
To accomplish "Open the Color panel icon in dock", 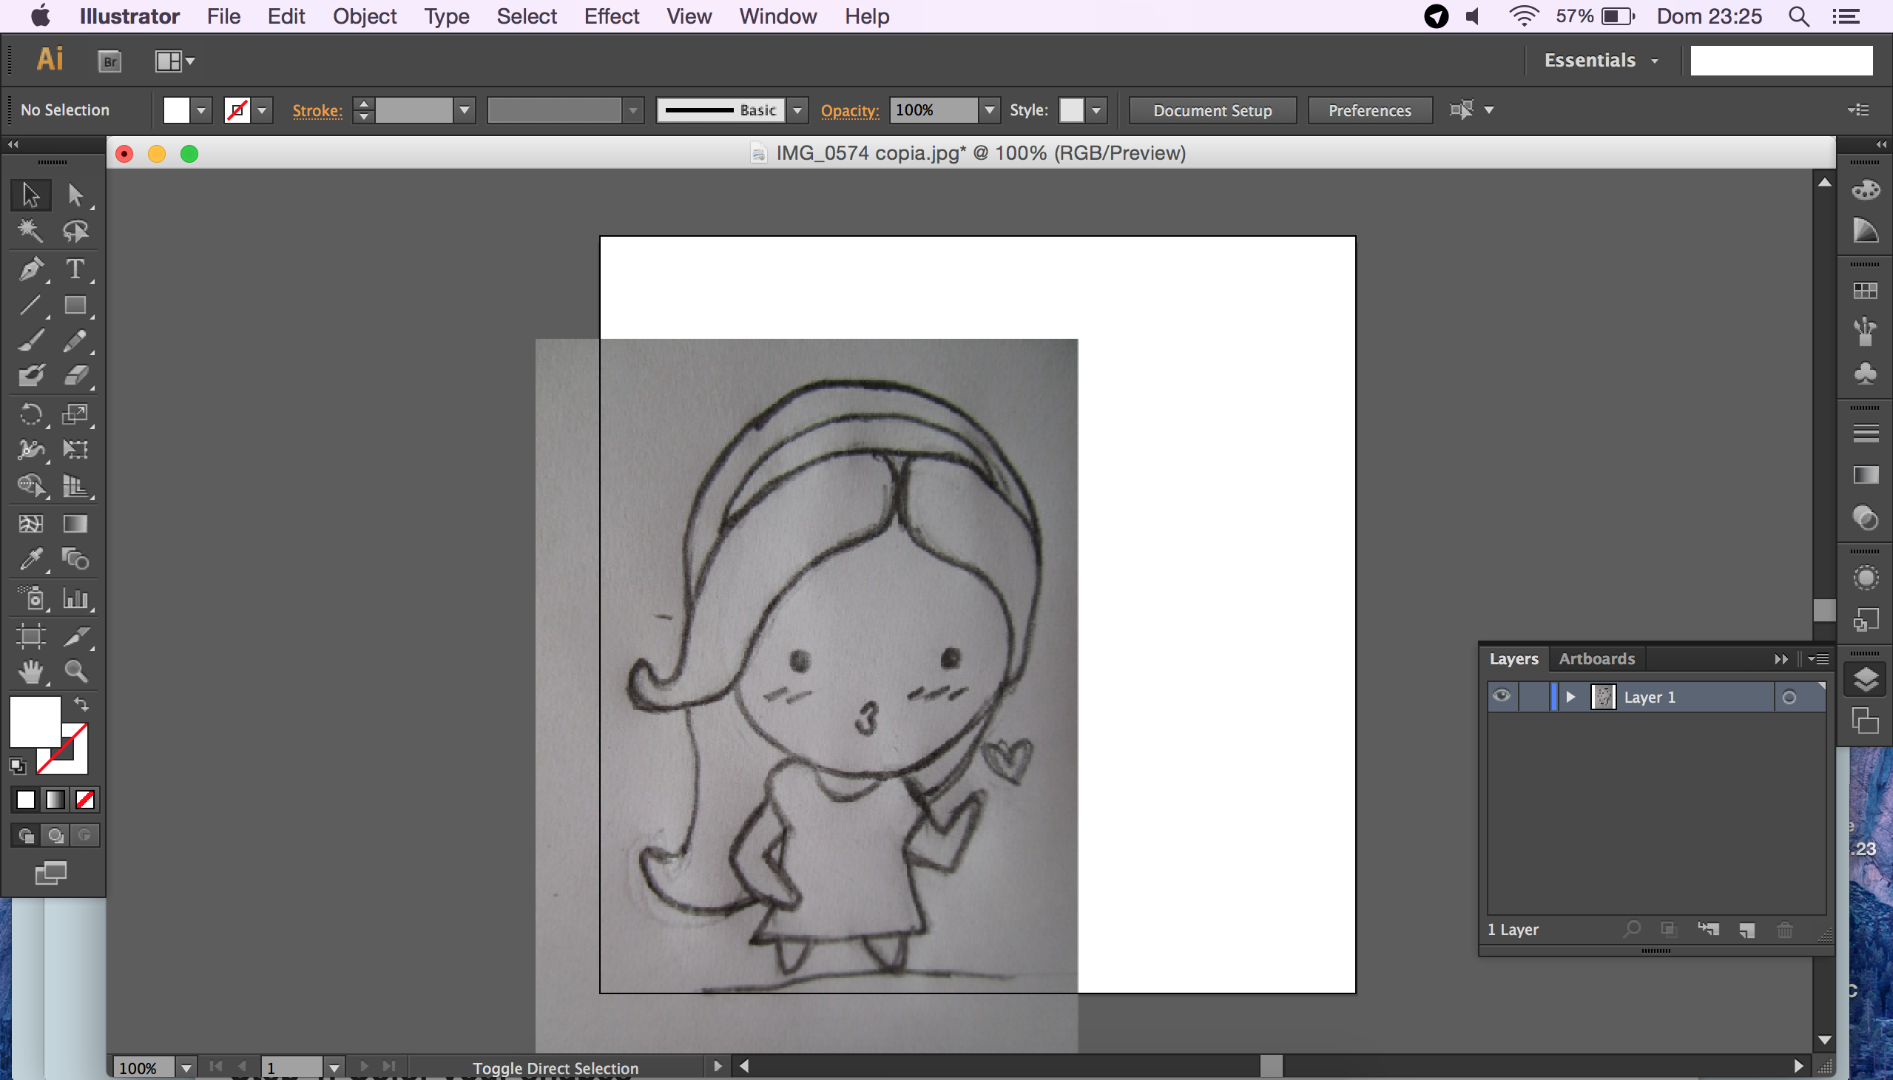I will [1866, 190].
